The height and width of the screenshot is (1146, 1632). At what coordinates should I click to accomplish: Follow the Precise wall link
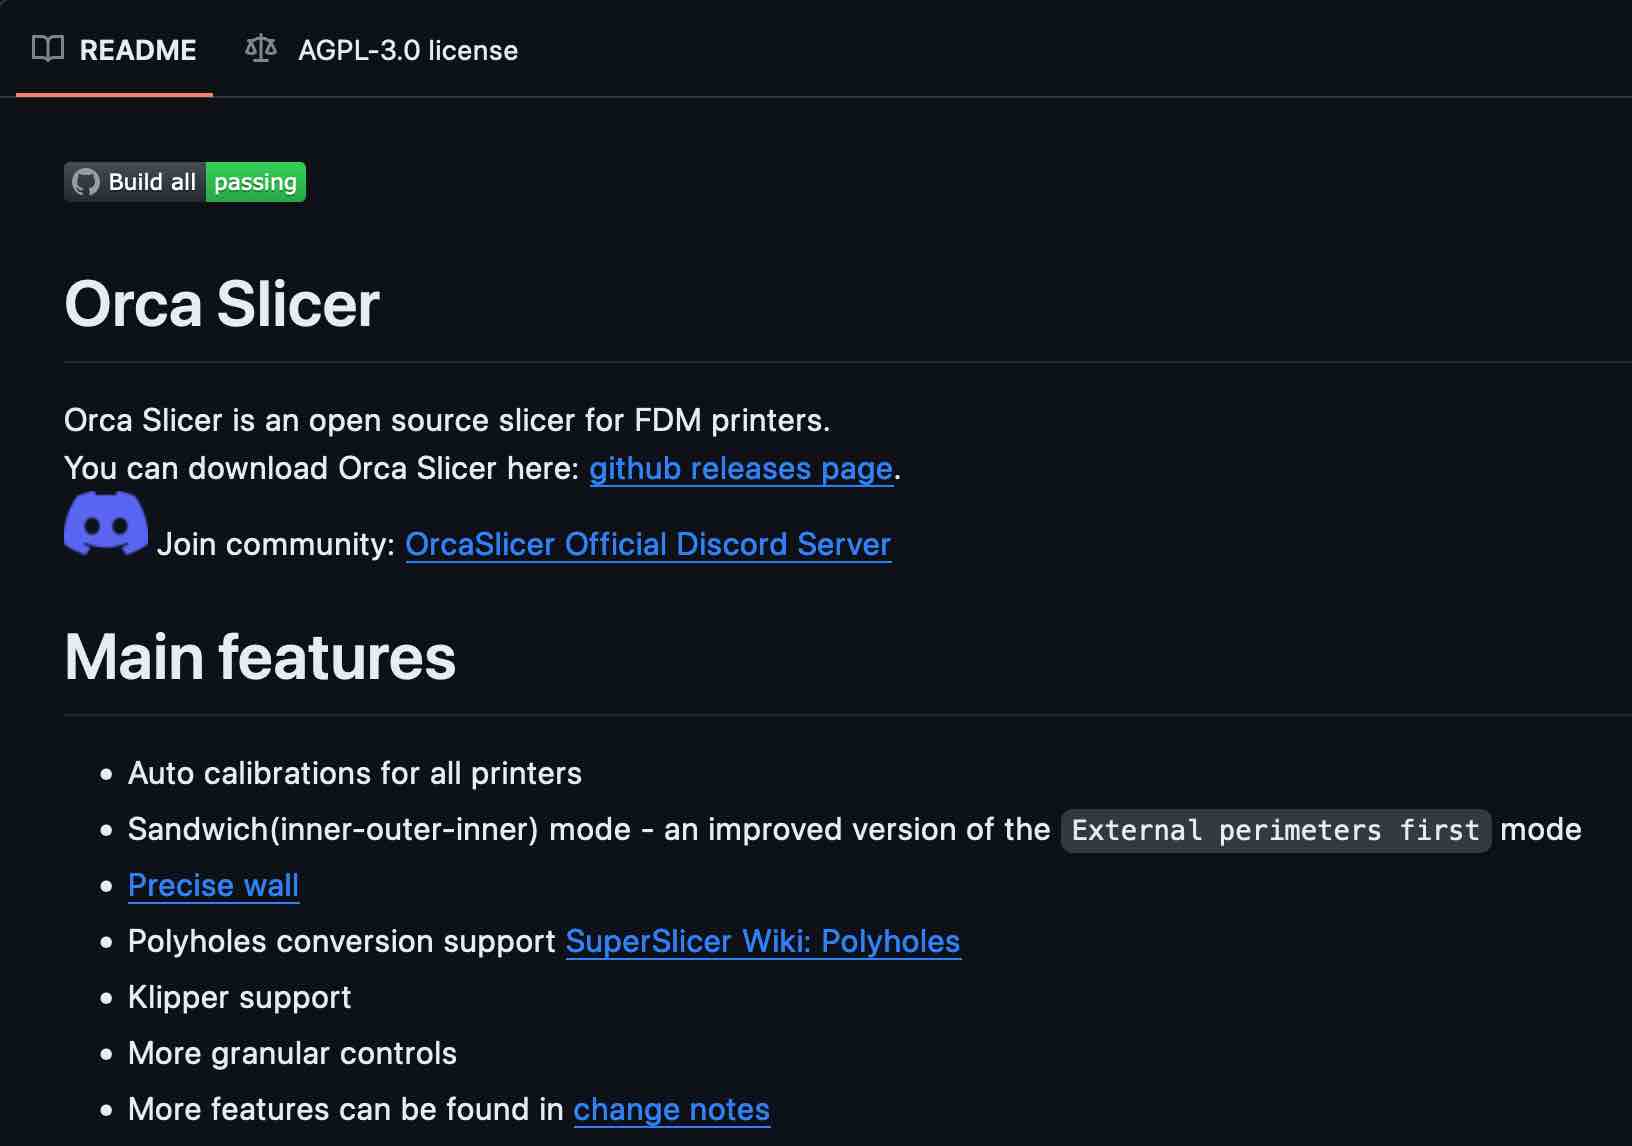[x=213, y=885]
